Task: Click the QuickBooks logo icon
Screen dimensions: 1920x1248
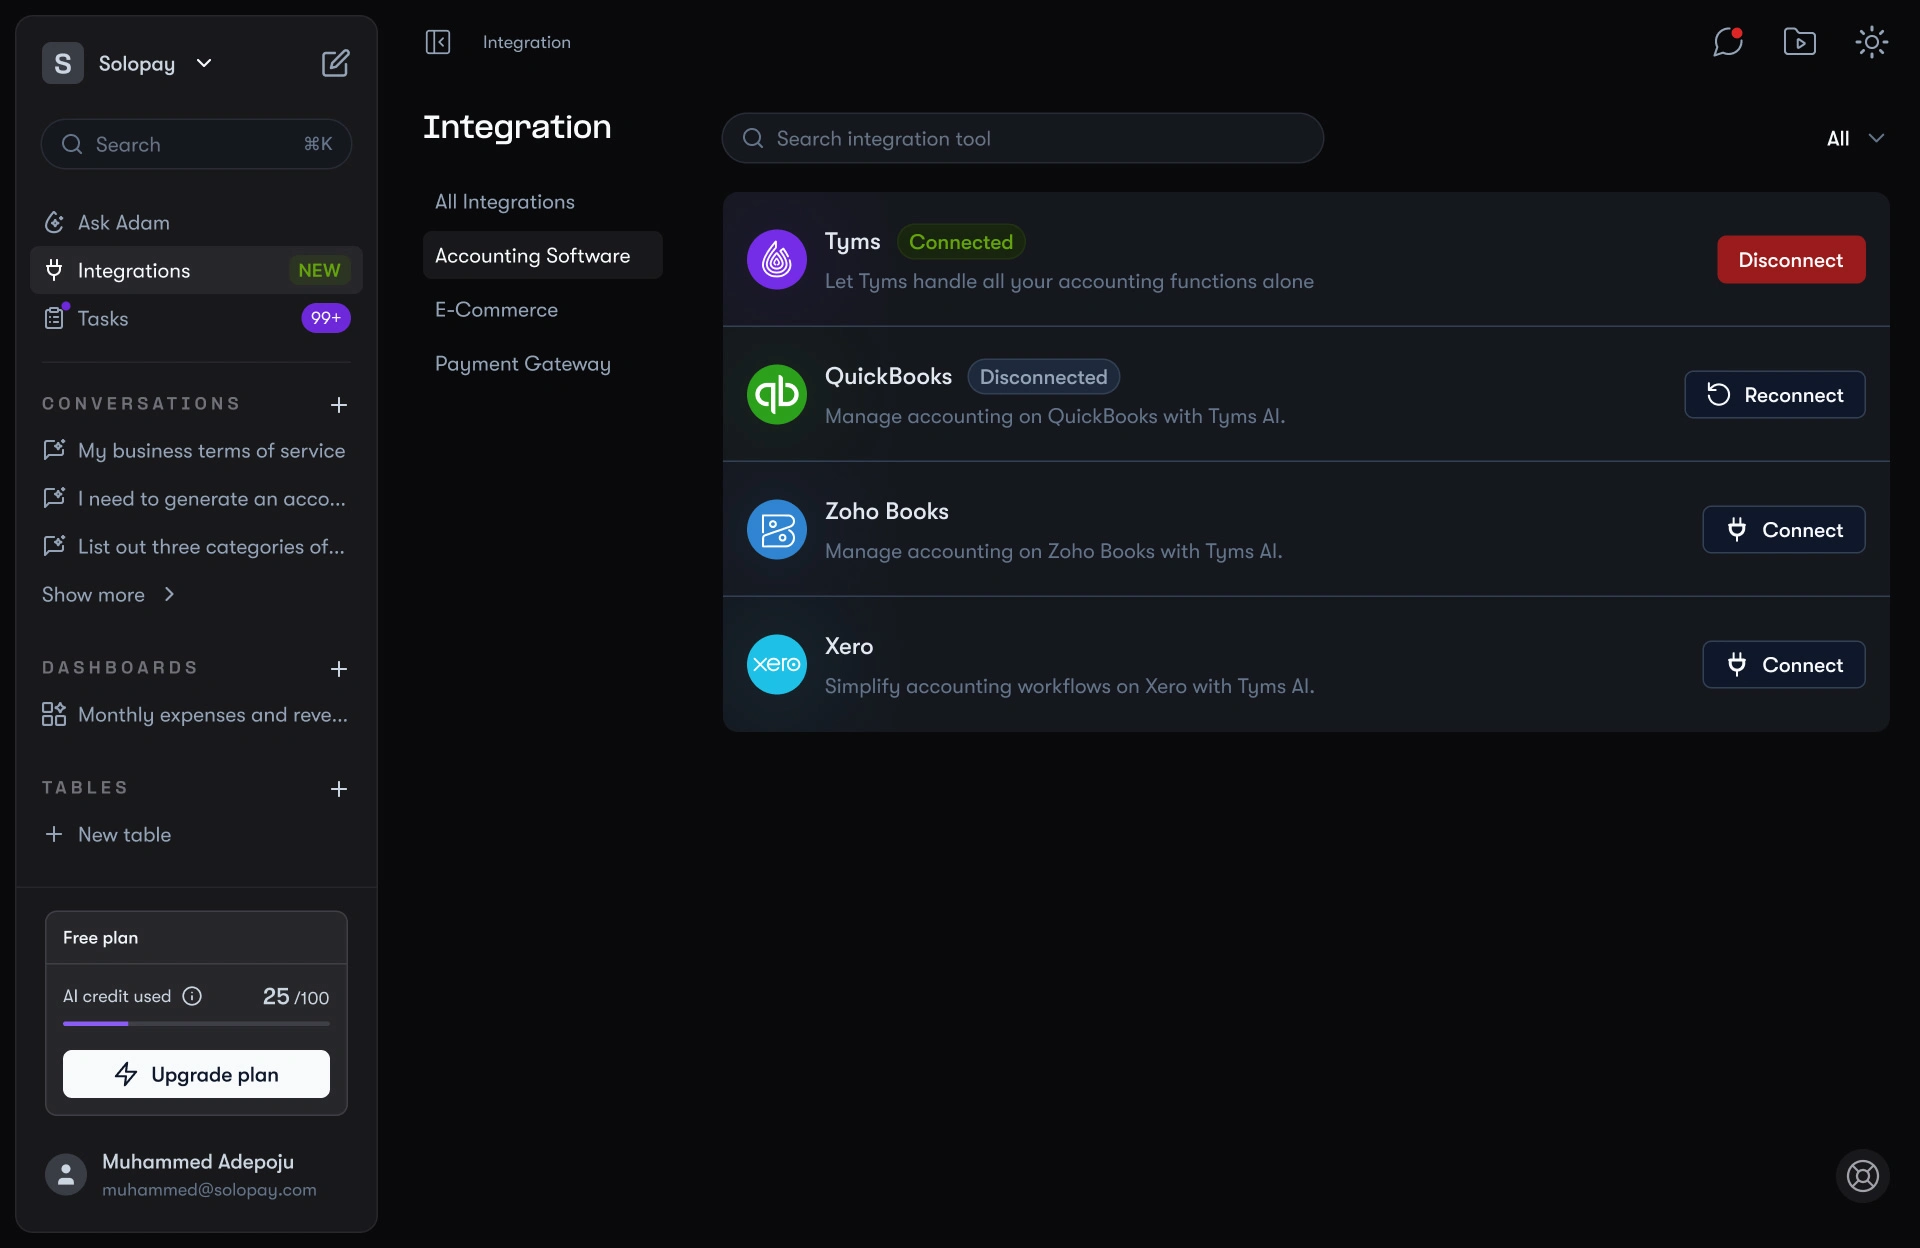Action: click(776, 394)
